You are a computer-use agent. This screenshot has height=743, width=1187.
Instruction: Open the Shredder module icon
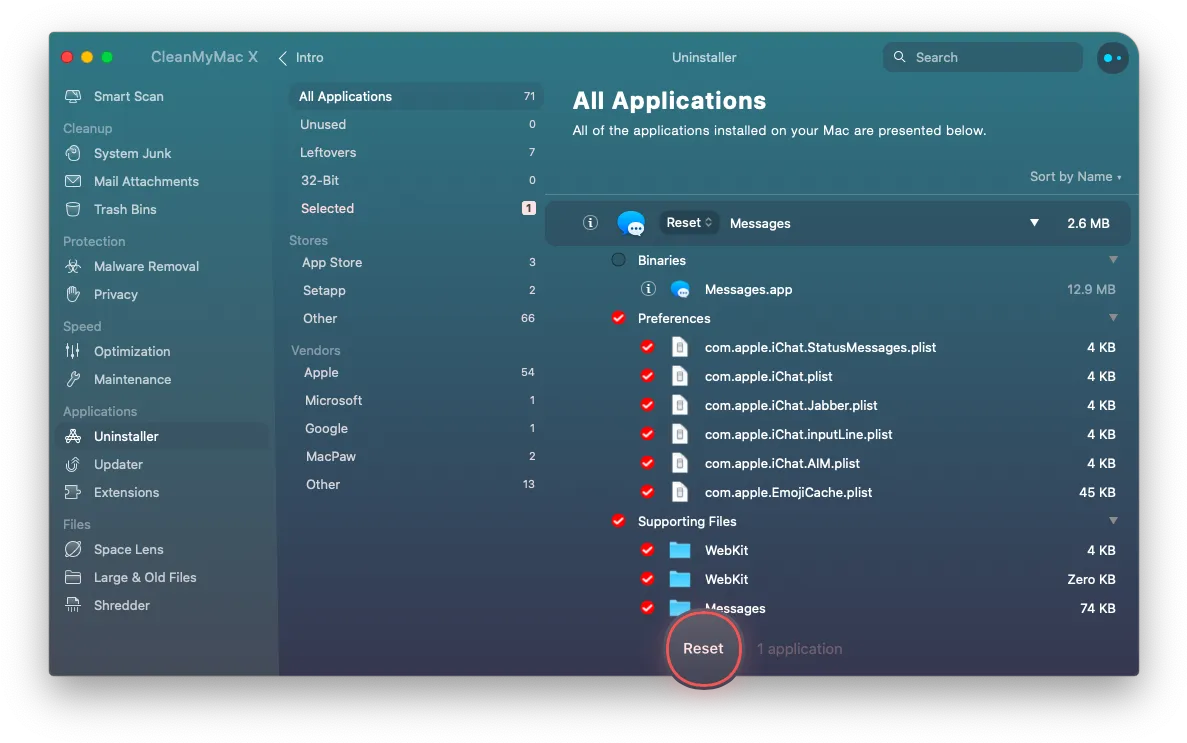[73, 605]
